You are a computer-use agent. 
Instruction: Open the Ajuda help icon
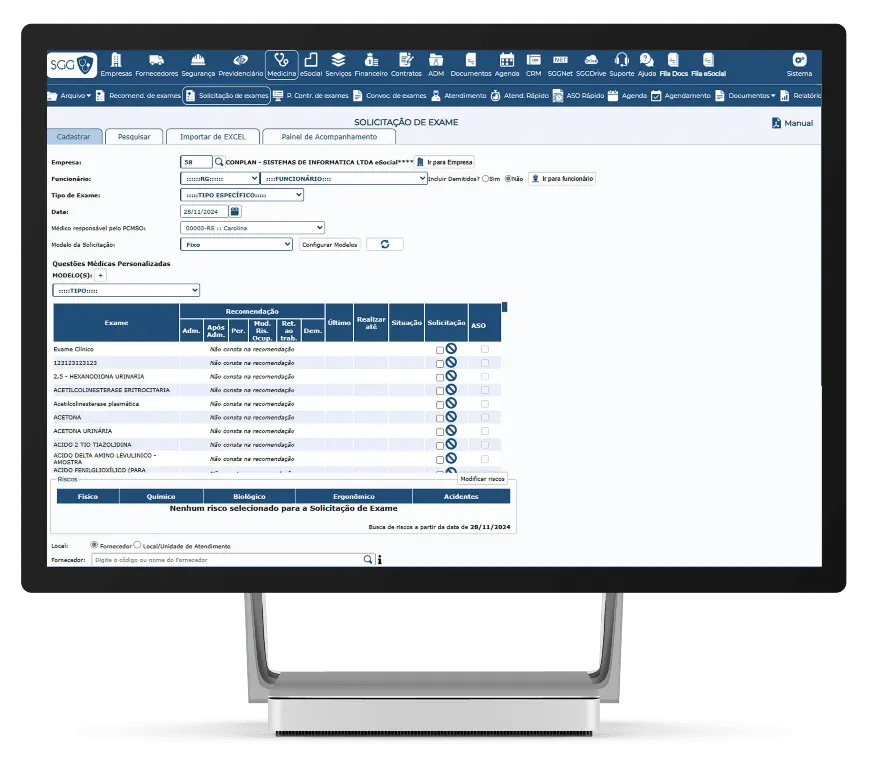pos(647,65)
